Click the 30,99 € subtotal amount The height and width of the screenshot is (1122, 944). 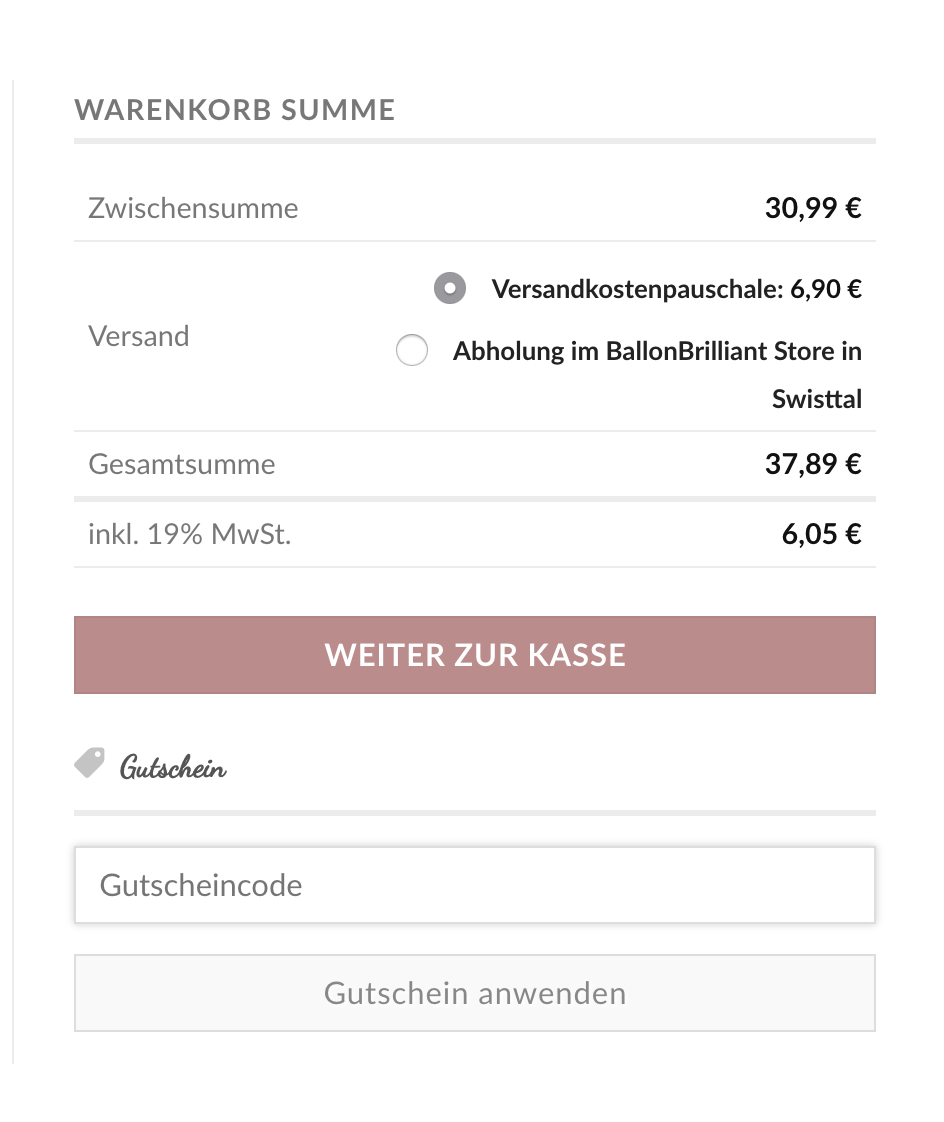(813, 208)
